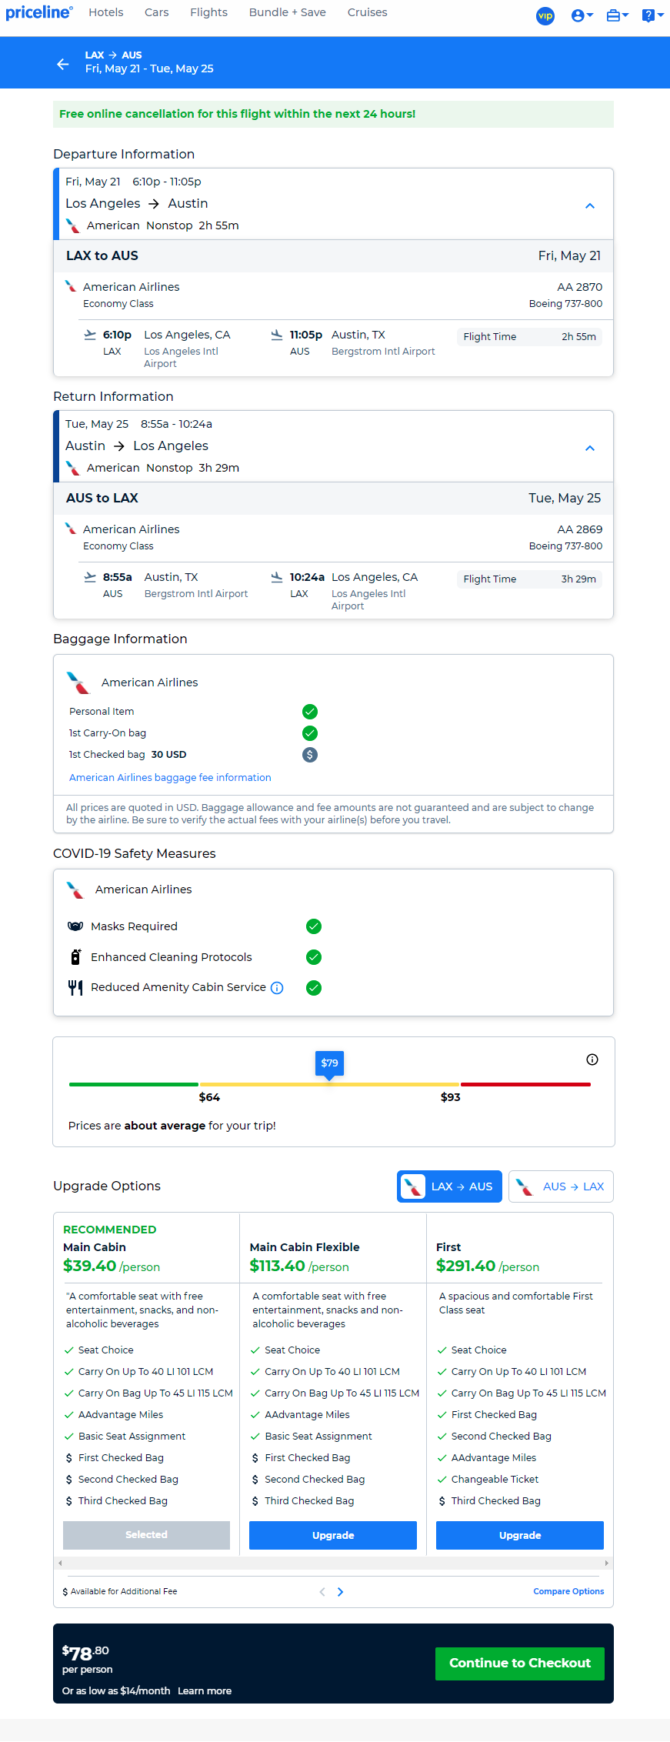Click Changeable Ticket feature in First
This screenshot has height=1742, width=670.
(x=494, y=1479)
